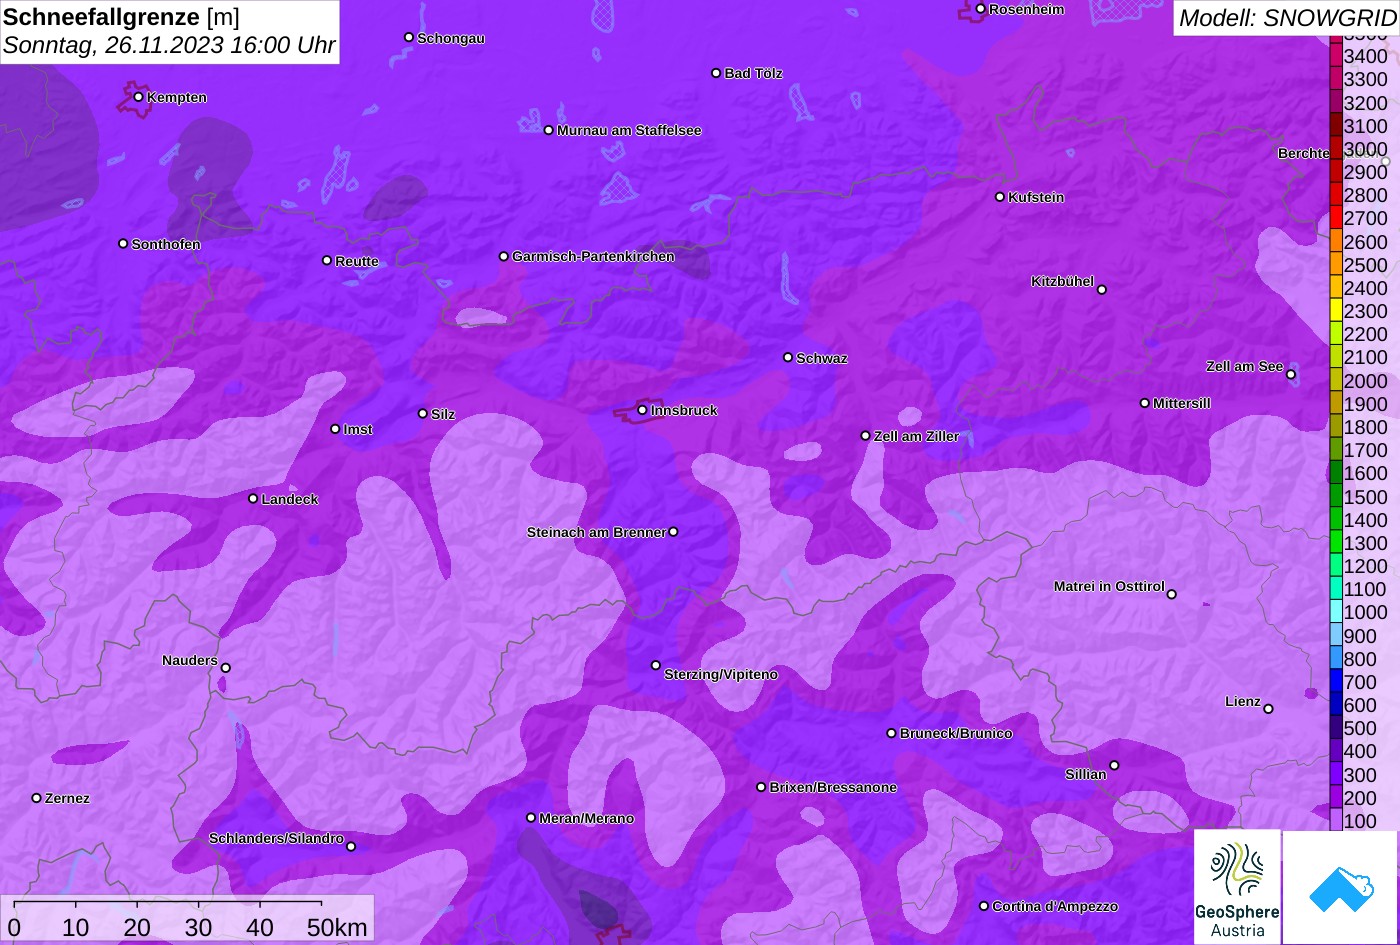Click the Schneefallgrenze [m] title
This screenshot has width=1400, height=945.
(121, 17)
